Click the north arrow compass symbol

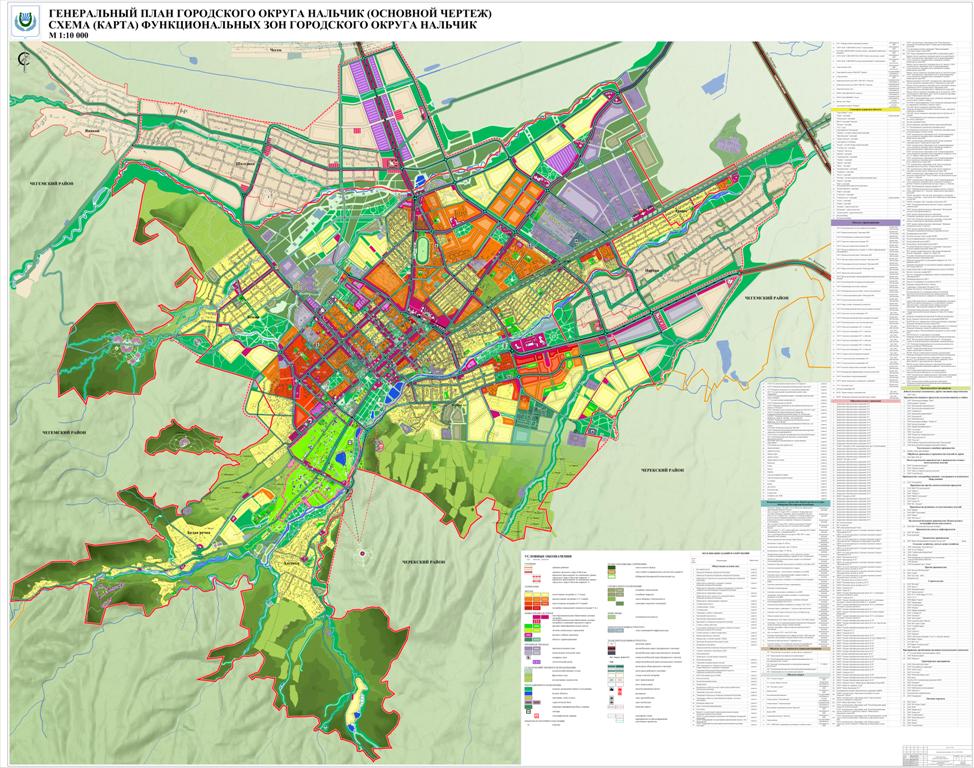[24, 61]
